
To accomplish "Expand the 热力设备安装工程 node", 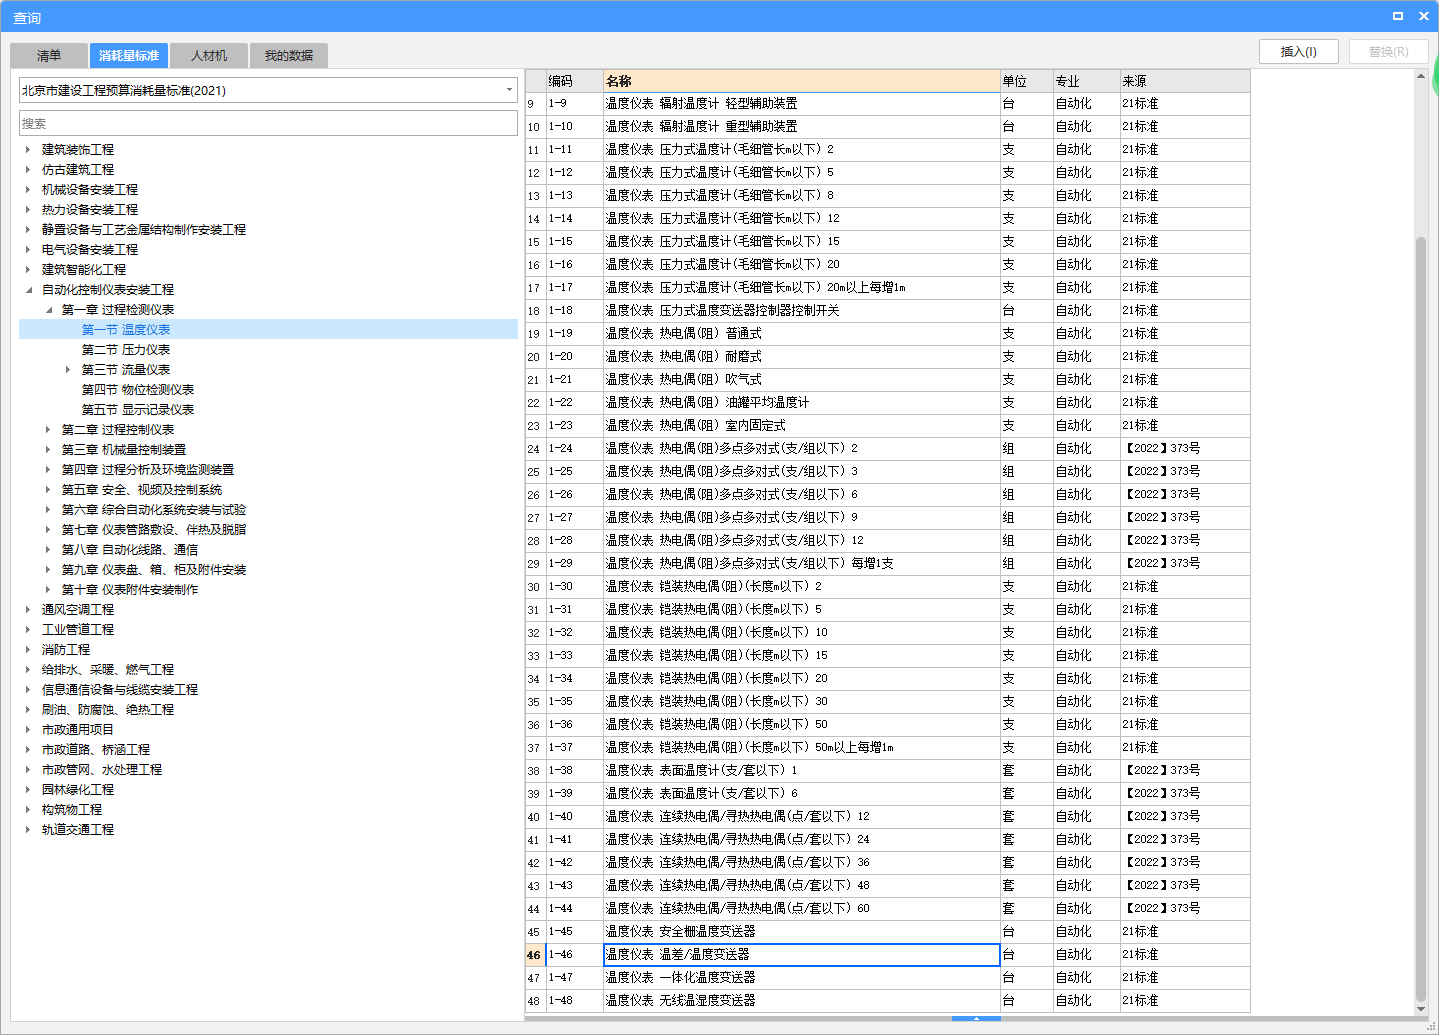I will (28, 210).
